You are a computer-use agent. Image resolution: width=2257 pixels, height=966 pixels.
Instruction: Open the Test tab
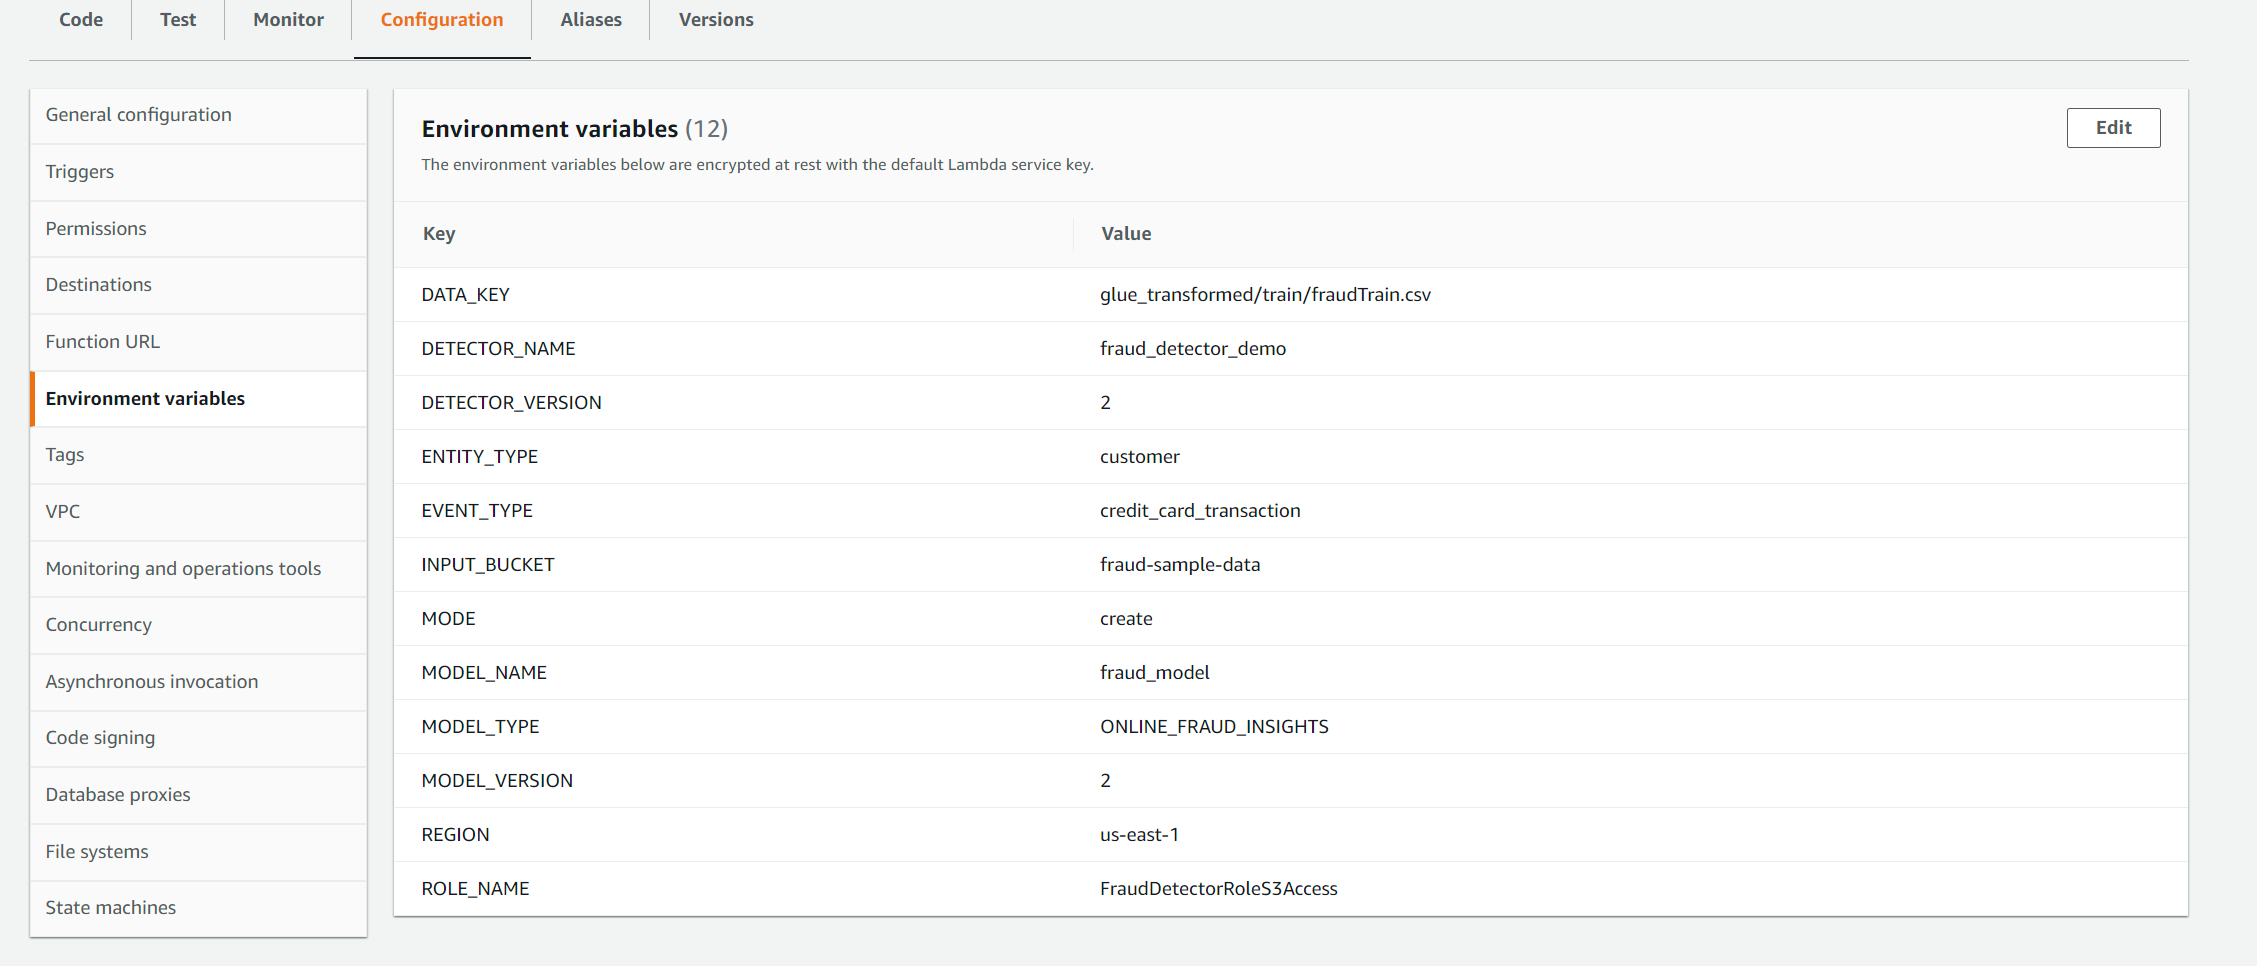point(178,20)
